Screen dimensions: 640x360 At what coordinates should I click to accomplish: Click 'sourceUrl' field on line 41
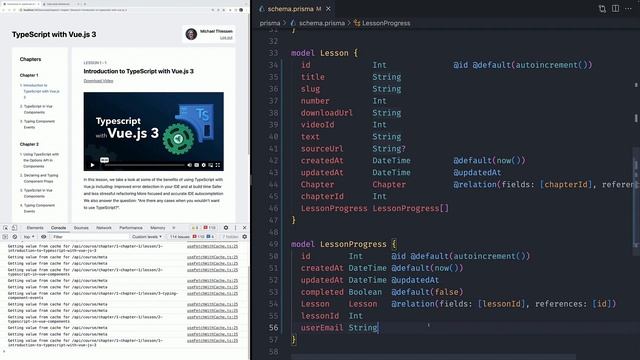pos(322,149)
